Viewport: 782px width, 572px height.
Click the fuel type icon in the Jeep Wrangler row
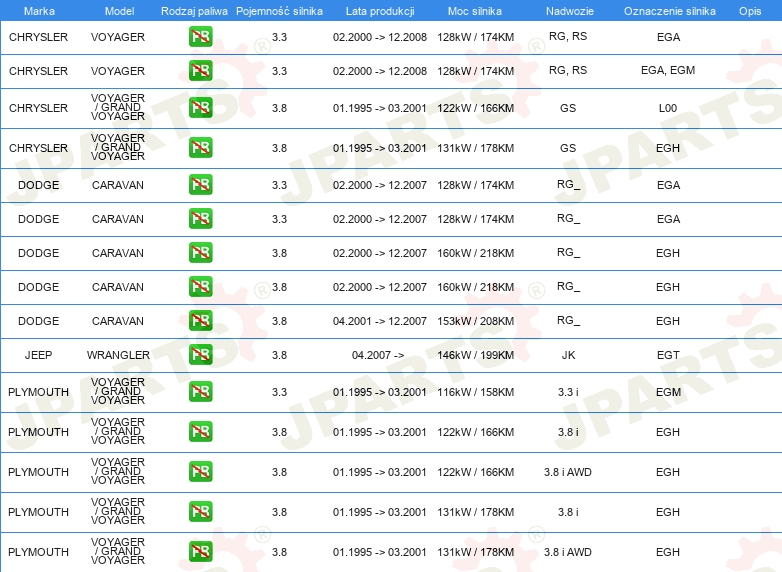click(200, 355)
